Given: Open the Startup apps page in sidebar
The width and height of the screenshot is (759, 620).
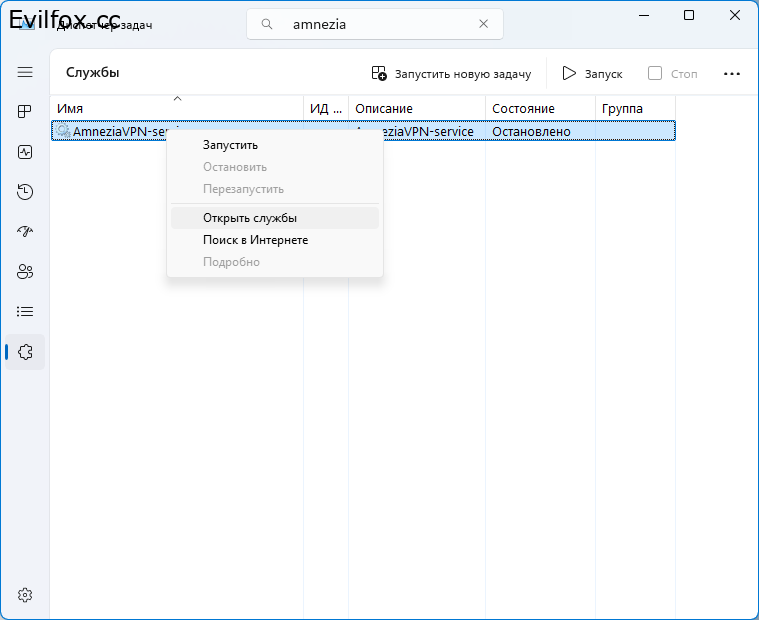Looking at the screenshot, I should tap(25, 232).
